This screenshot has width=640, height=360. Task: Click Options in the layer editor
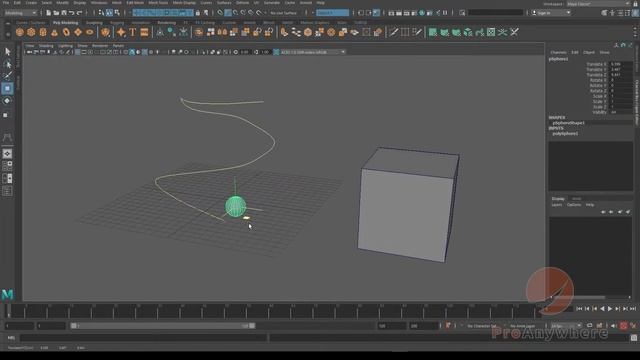[x=574, y=205]
